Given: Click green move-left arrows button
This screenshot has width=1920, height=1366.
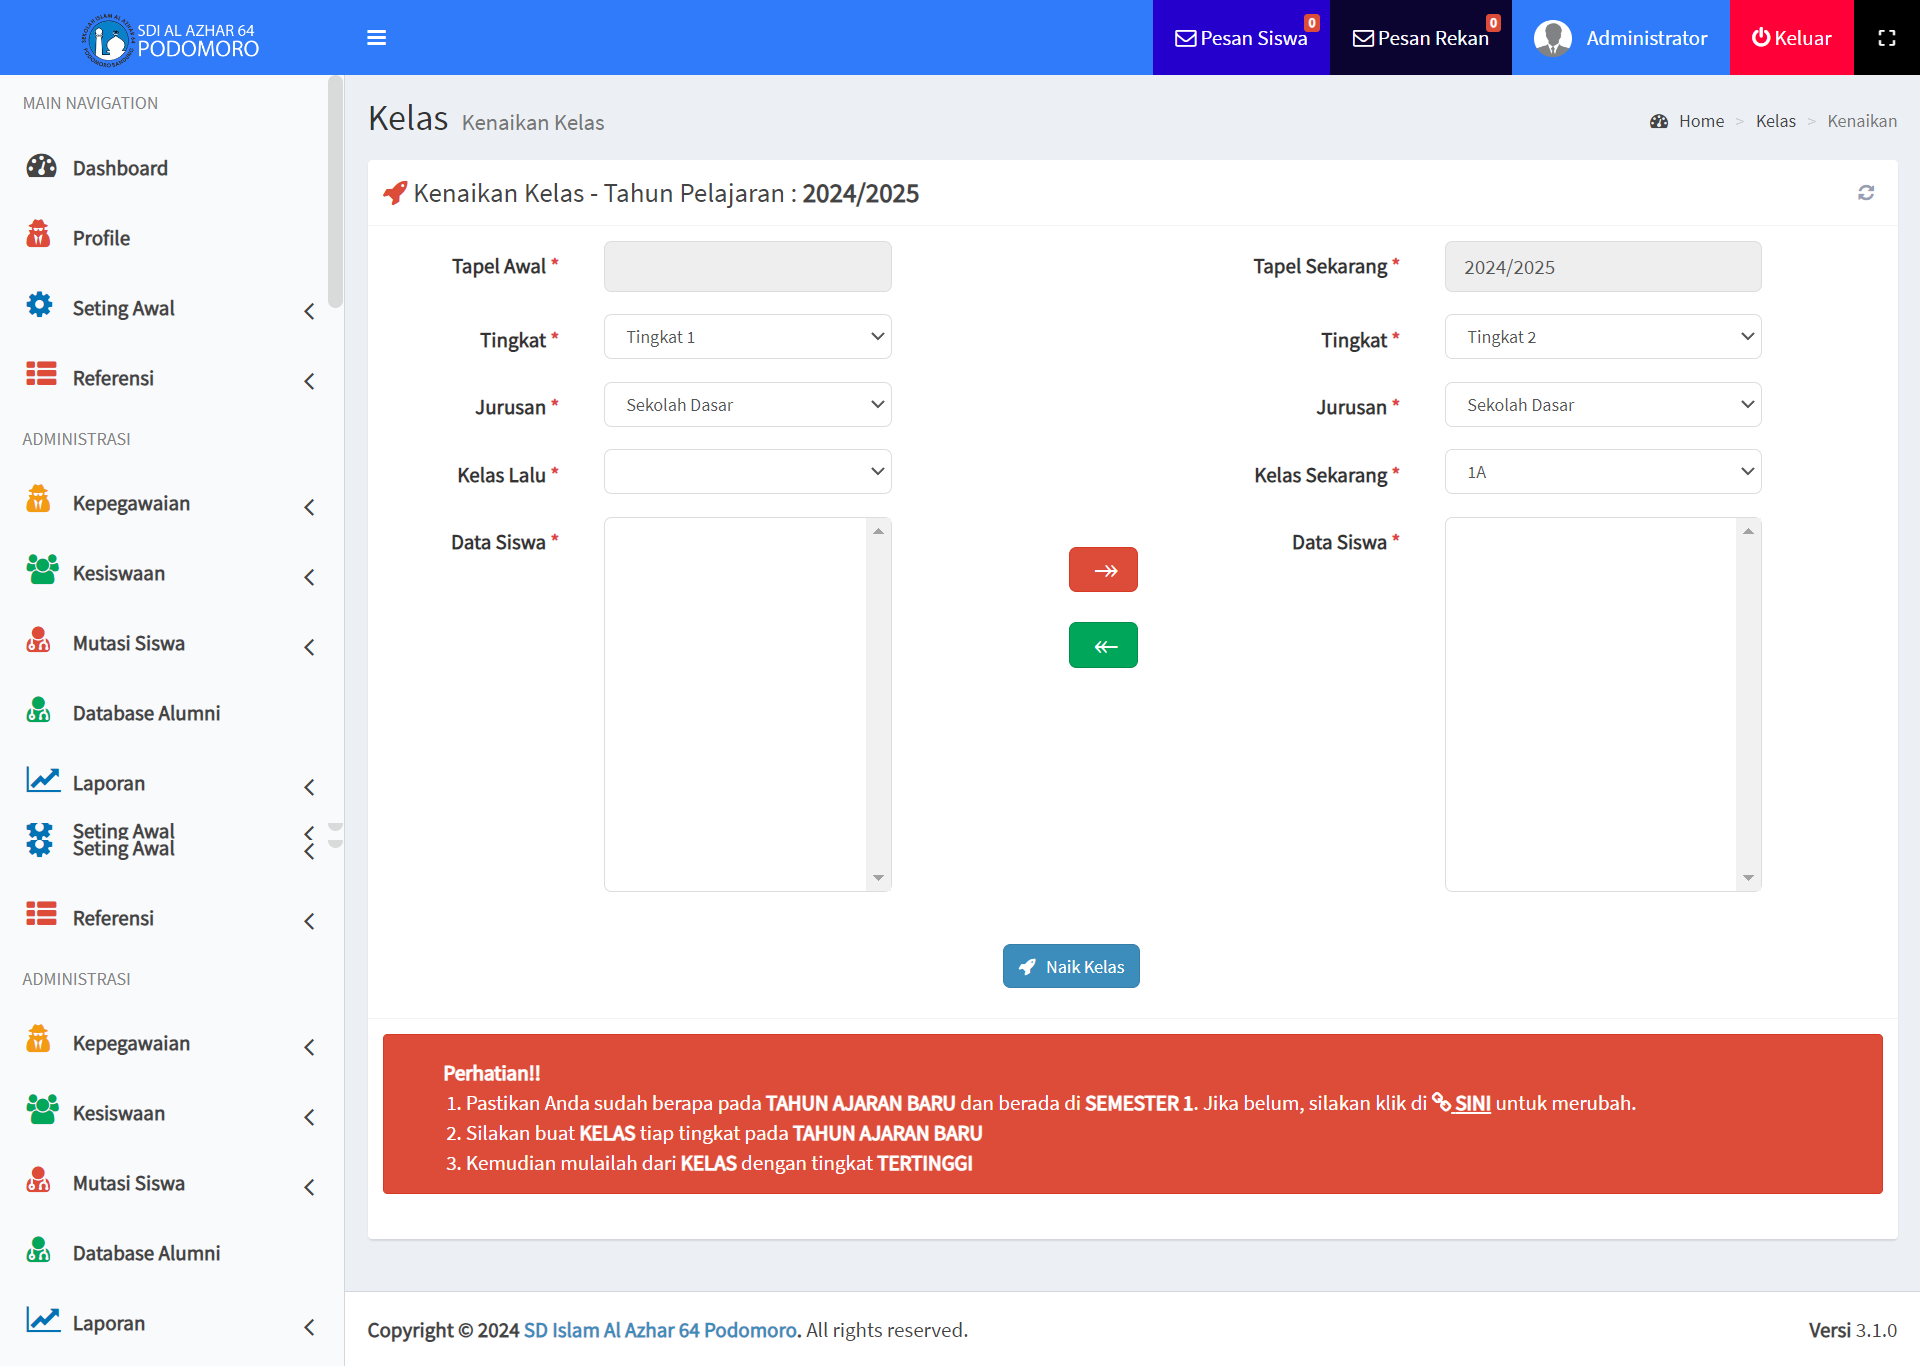Looking at the screenshot, I should coord(1103,646).
